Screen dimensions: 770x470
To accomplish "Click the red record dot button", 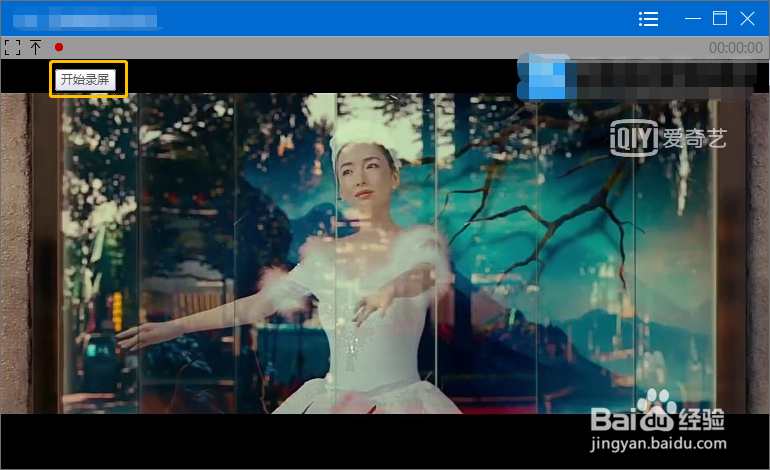I will click(59, 47).
